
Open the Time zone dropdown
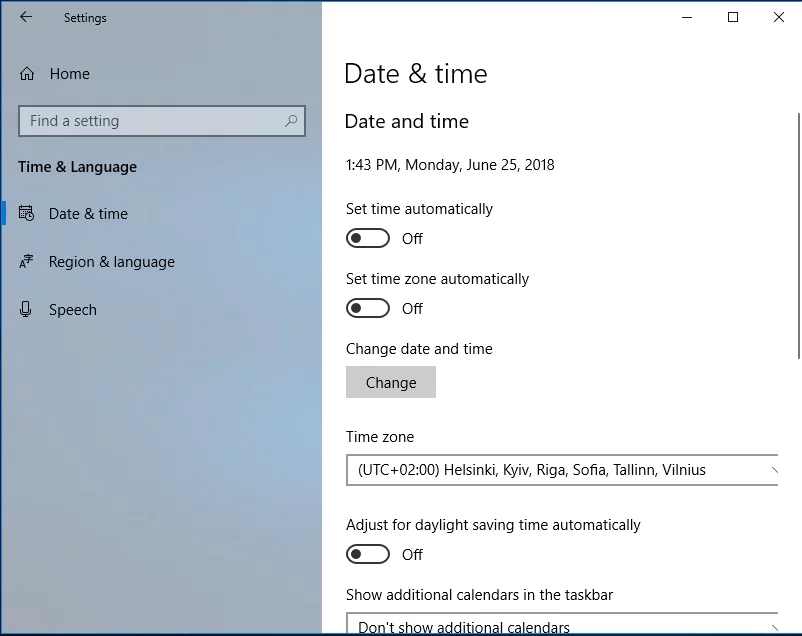562,470
